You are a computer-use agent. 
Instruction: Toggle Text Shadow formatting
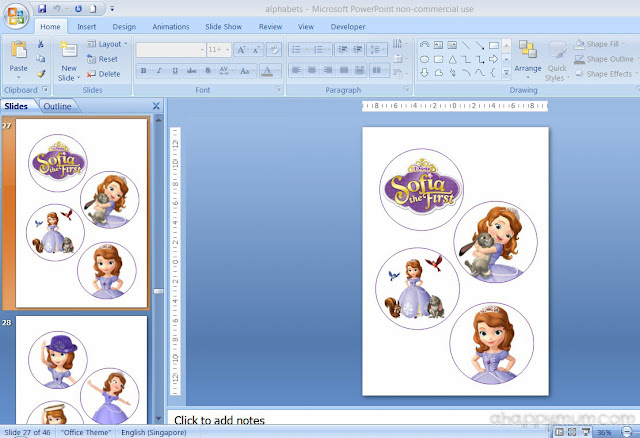[x=208, y=71]
